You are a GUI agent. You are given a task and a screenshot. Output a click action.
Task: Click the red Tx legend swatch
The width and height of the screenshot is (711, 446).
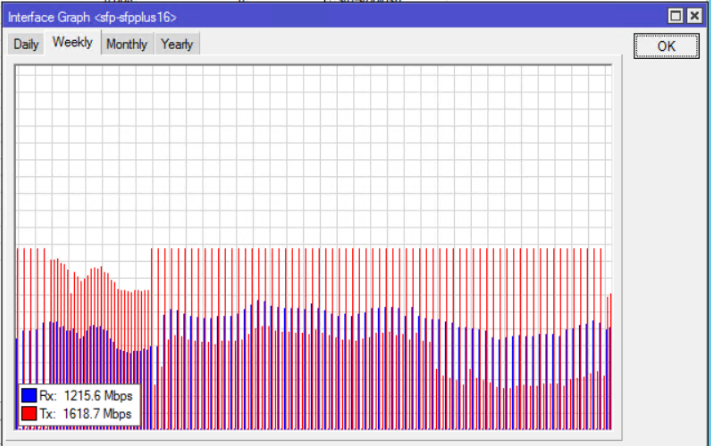(x=29, y=413)
